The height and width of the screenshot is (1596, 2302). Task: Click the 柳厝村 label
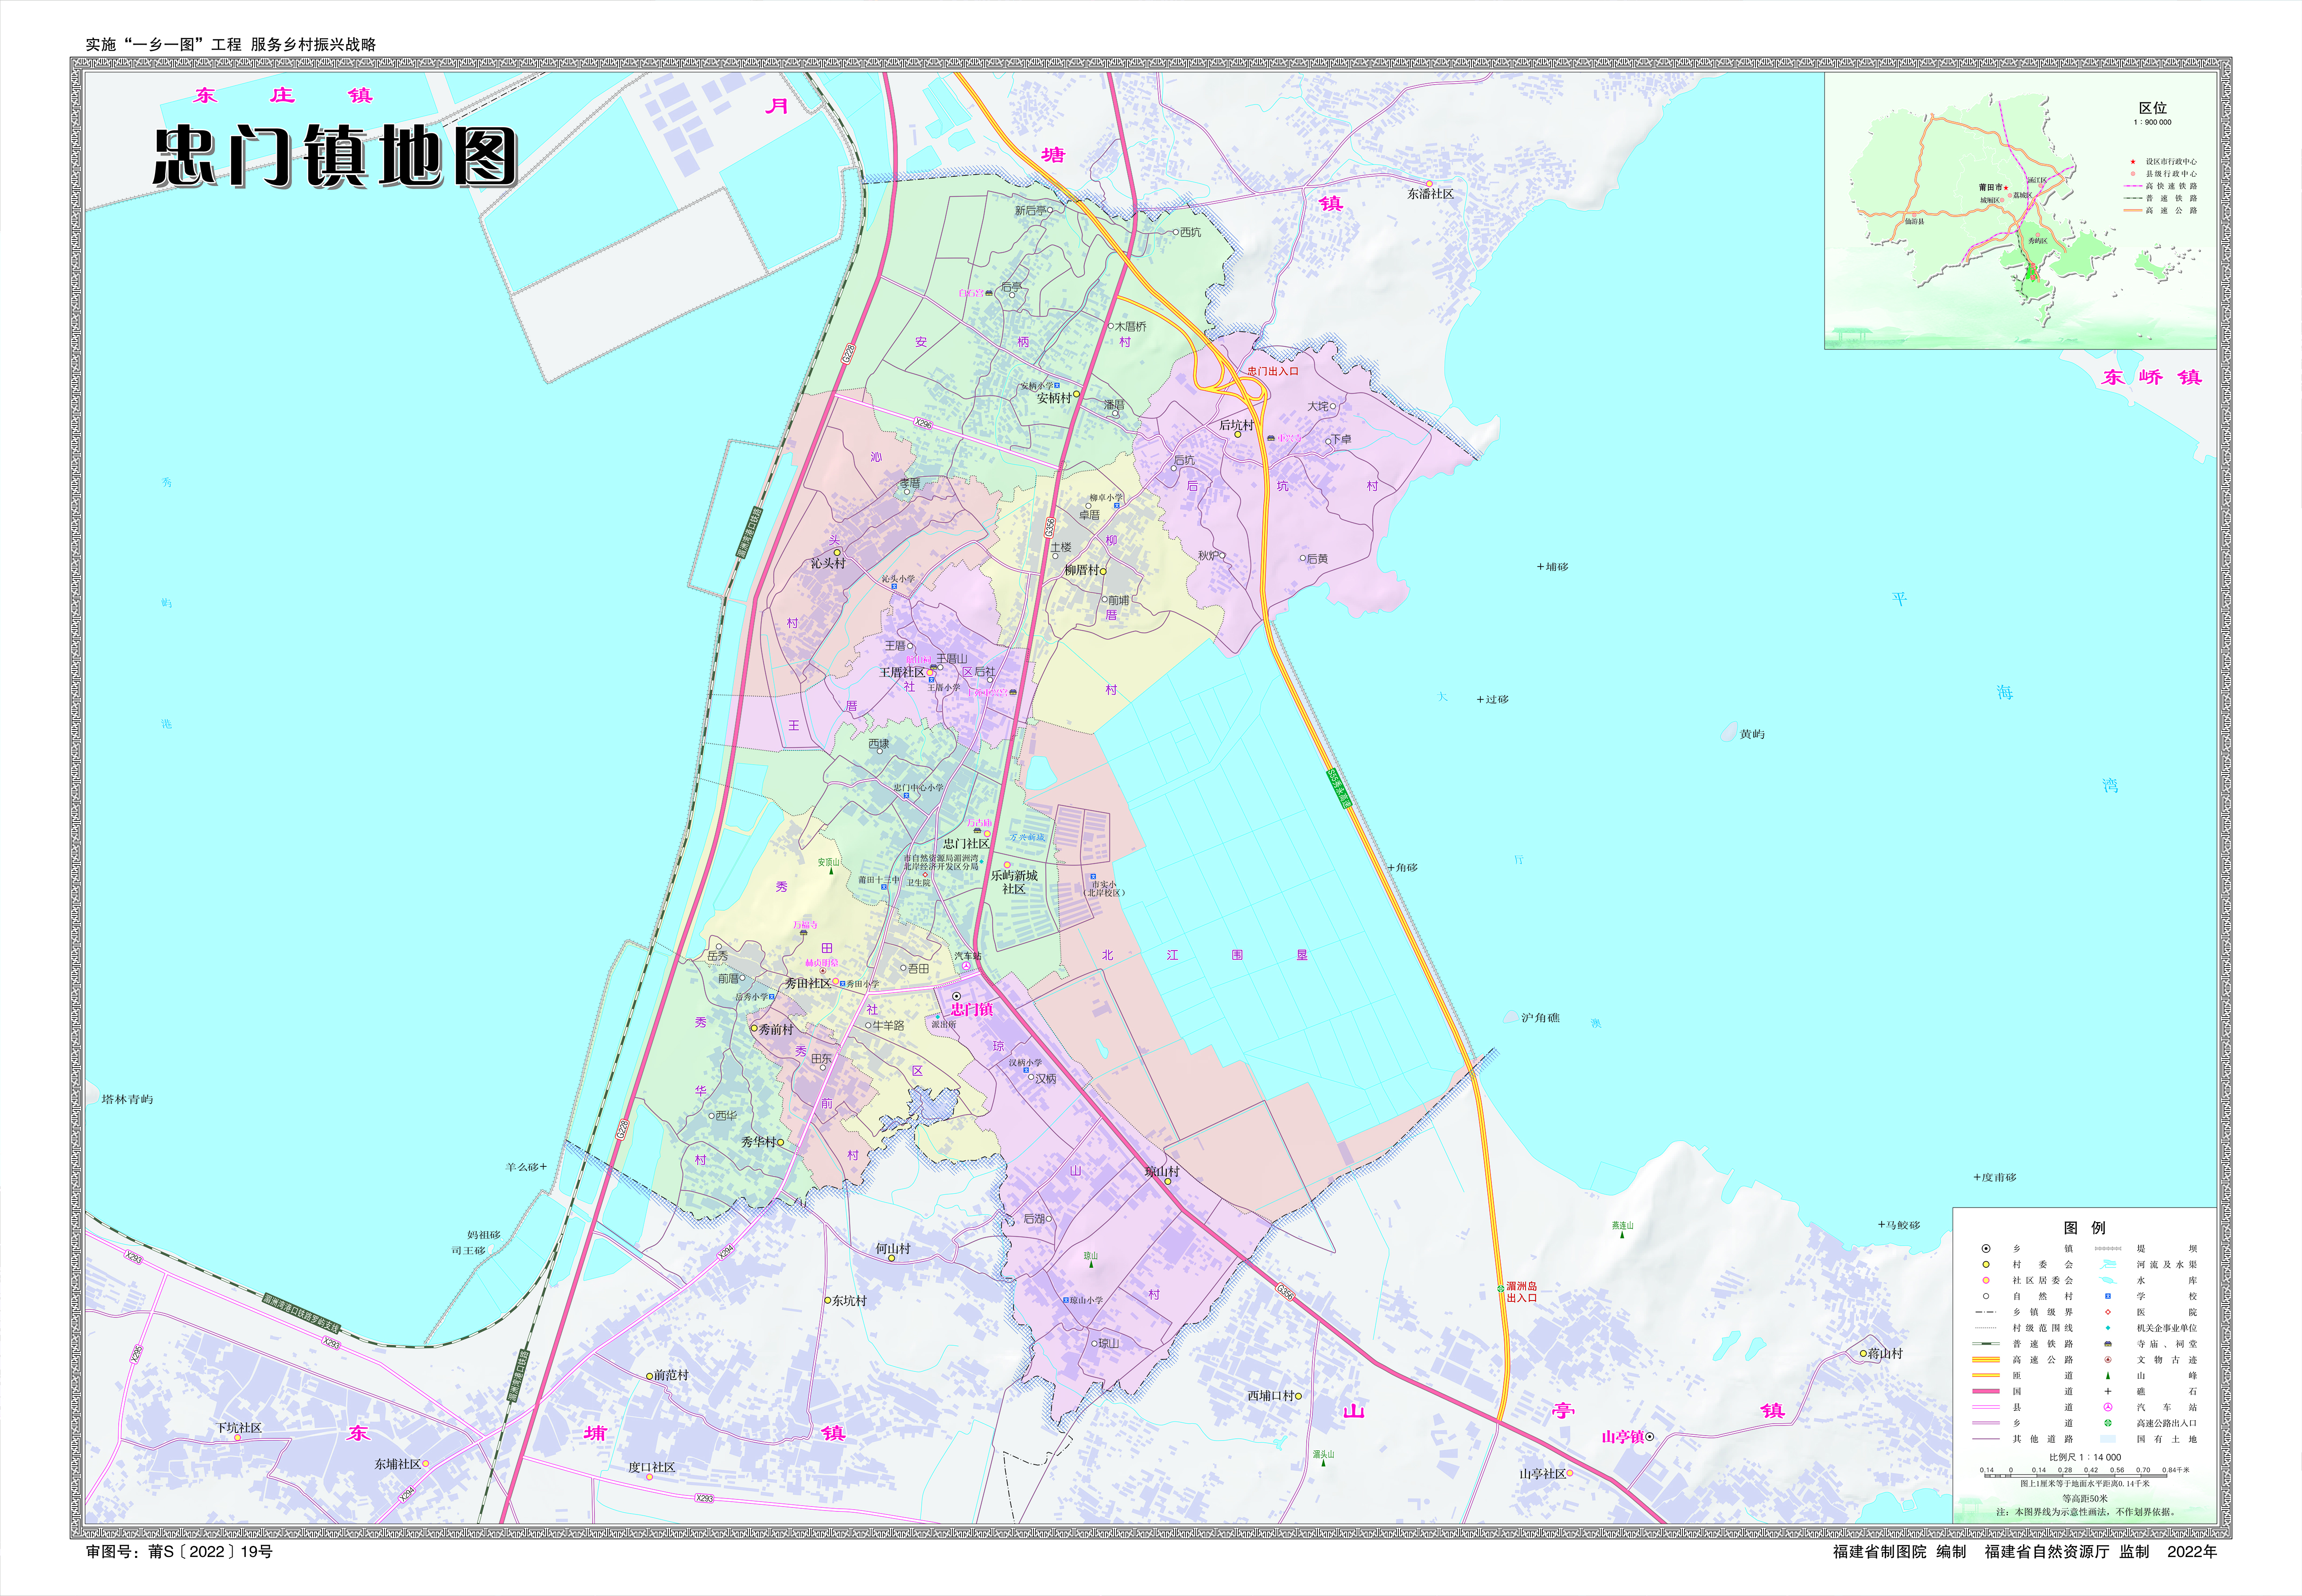pyautogui.click(x=1082, y=570)
